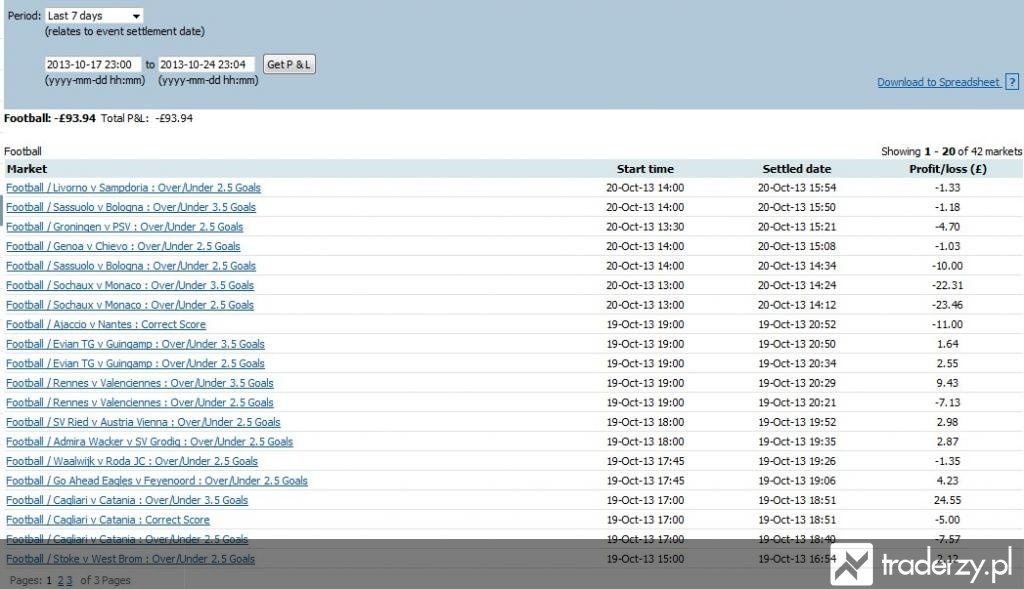Open Sassuolo v Bologna Over/Under 2.5 Goals
Image resolution: width=1024 pixels, height=589 pixels.
tap(131, 266)
